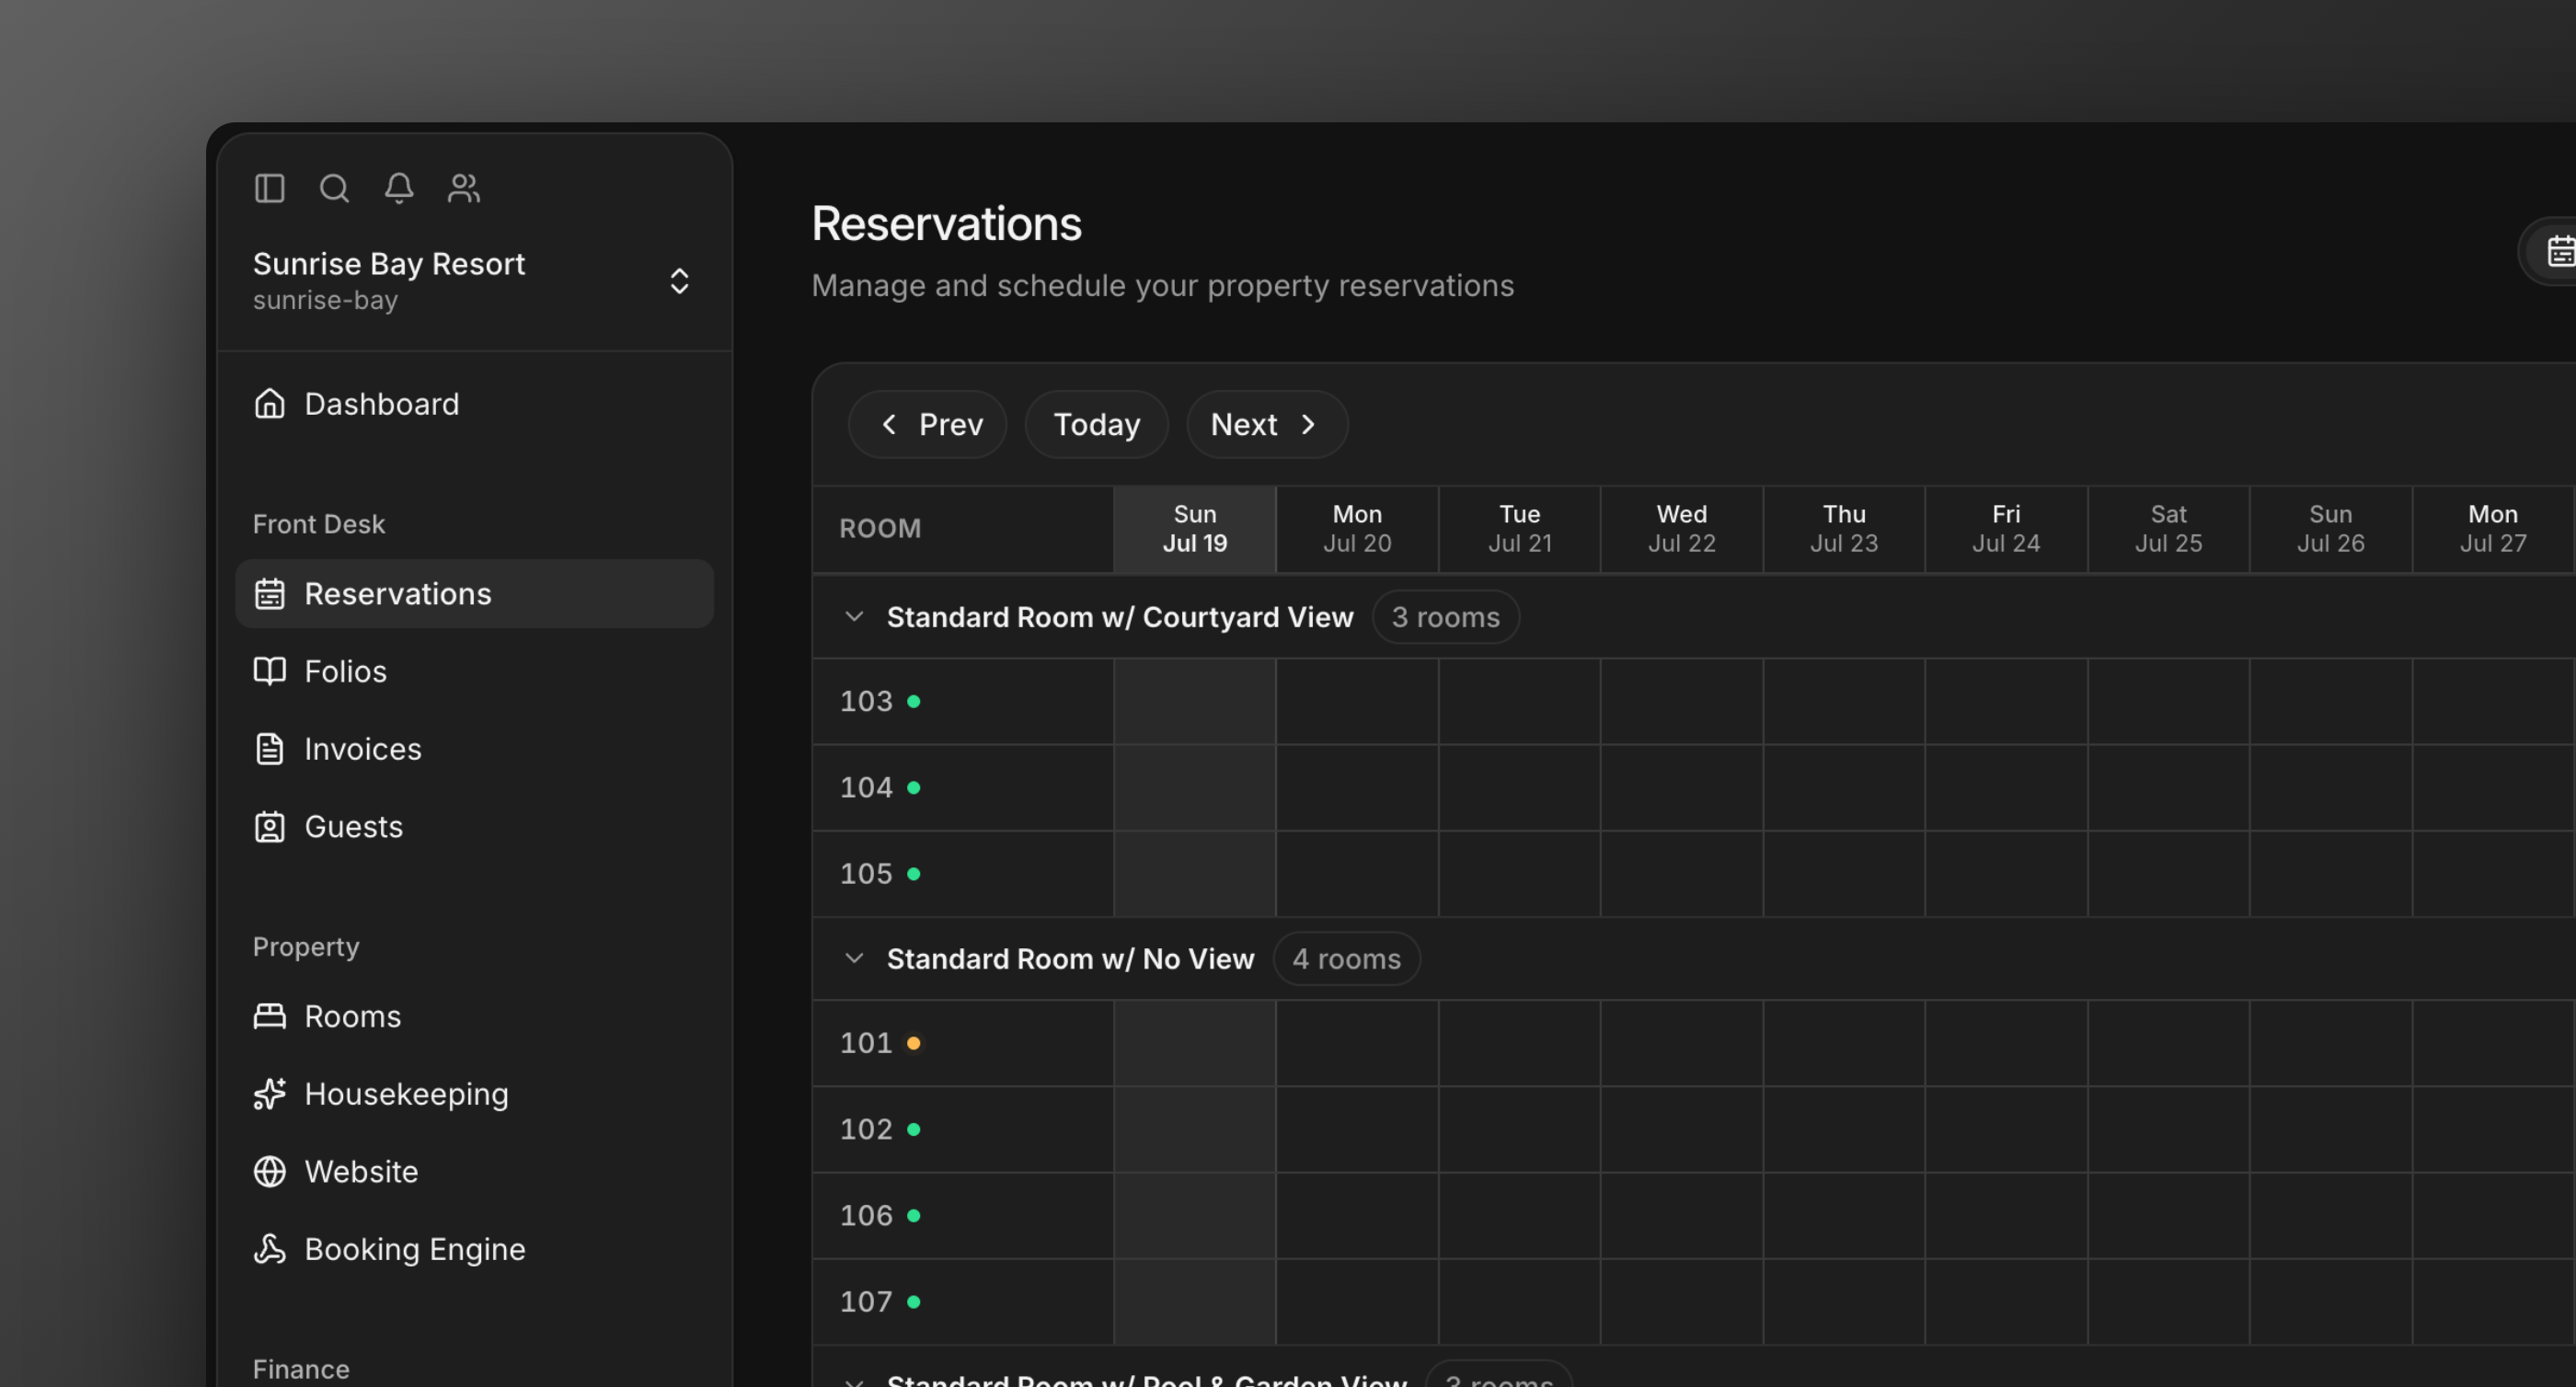Toggle the sidebar panel icon
This screenshot has width=2576, height=1387.
[x=269, y=188]
